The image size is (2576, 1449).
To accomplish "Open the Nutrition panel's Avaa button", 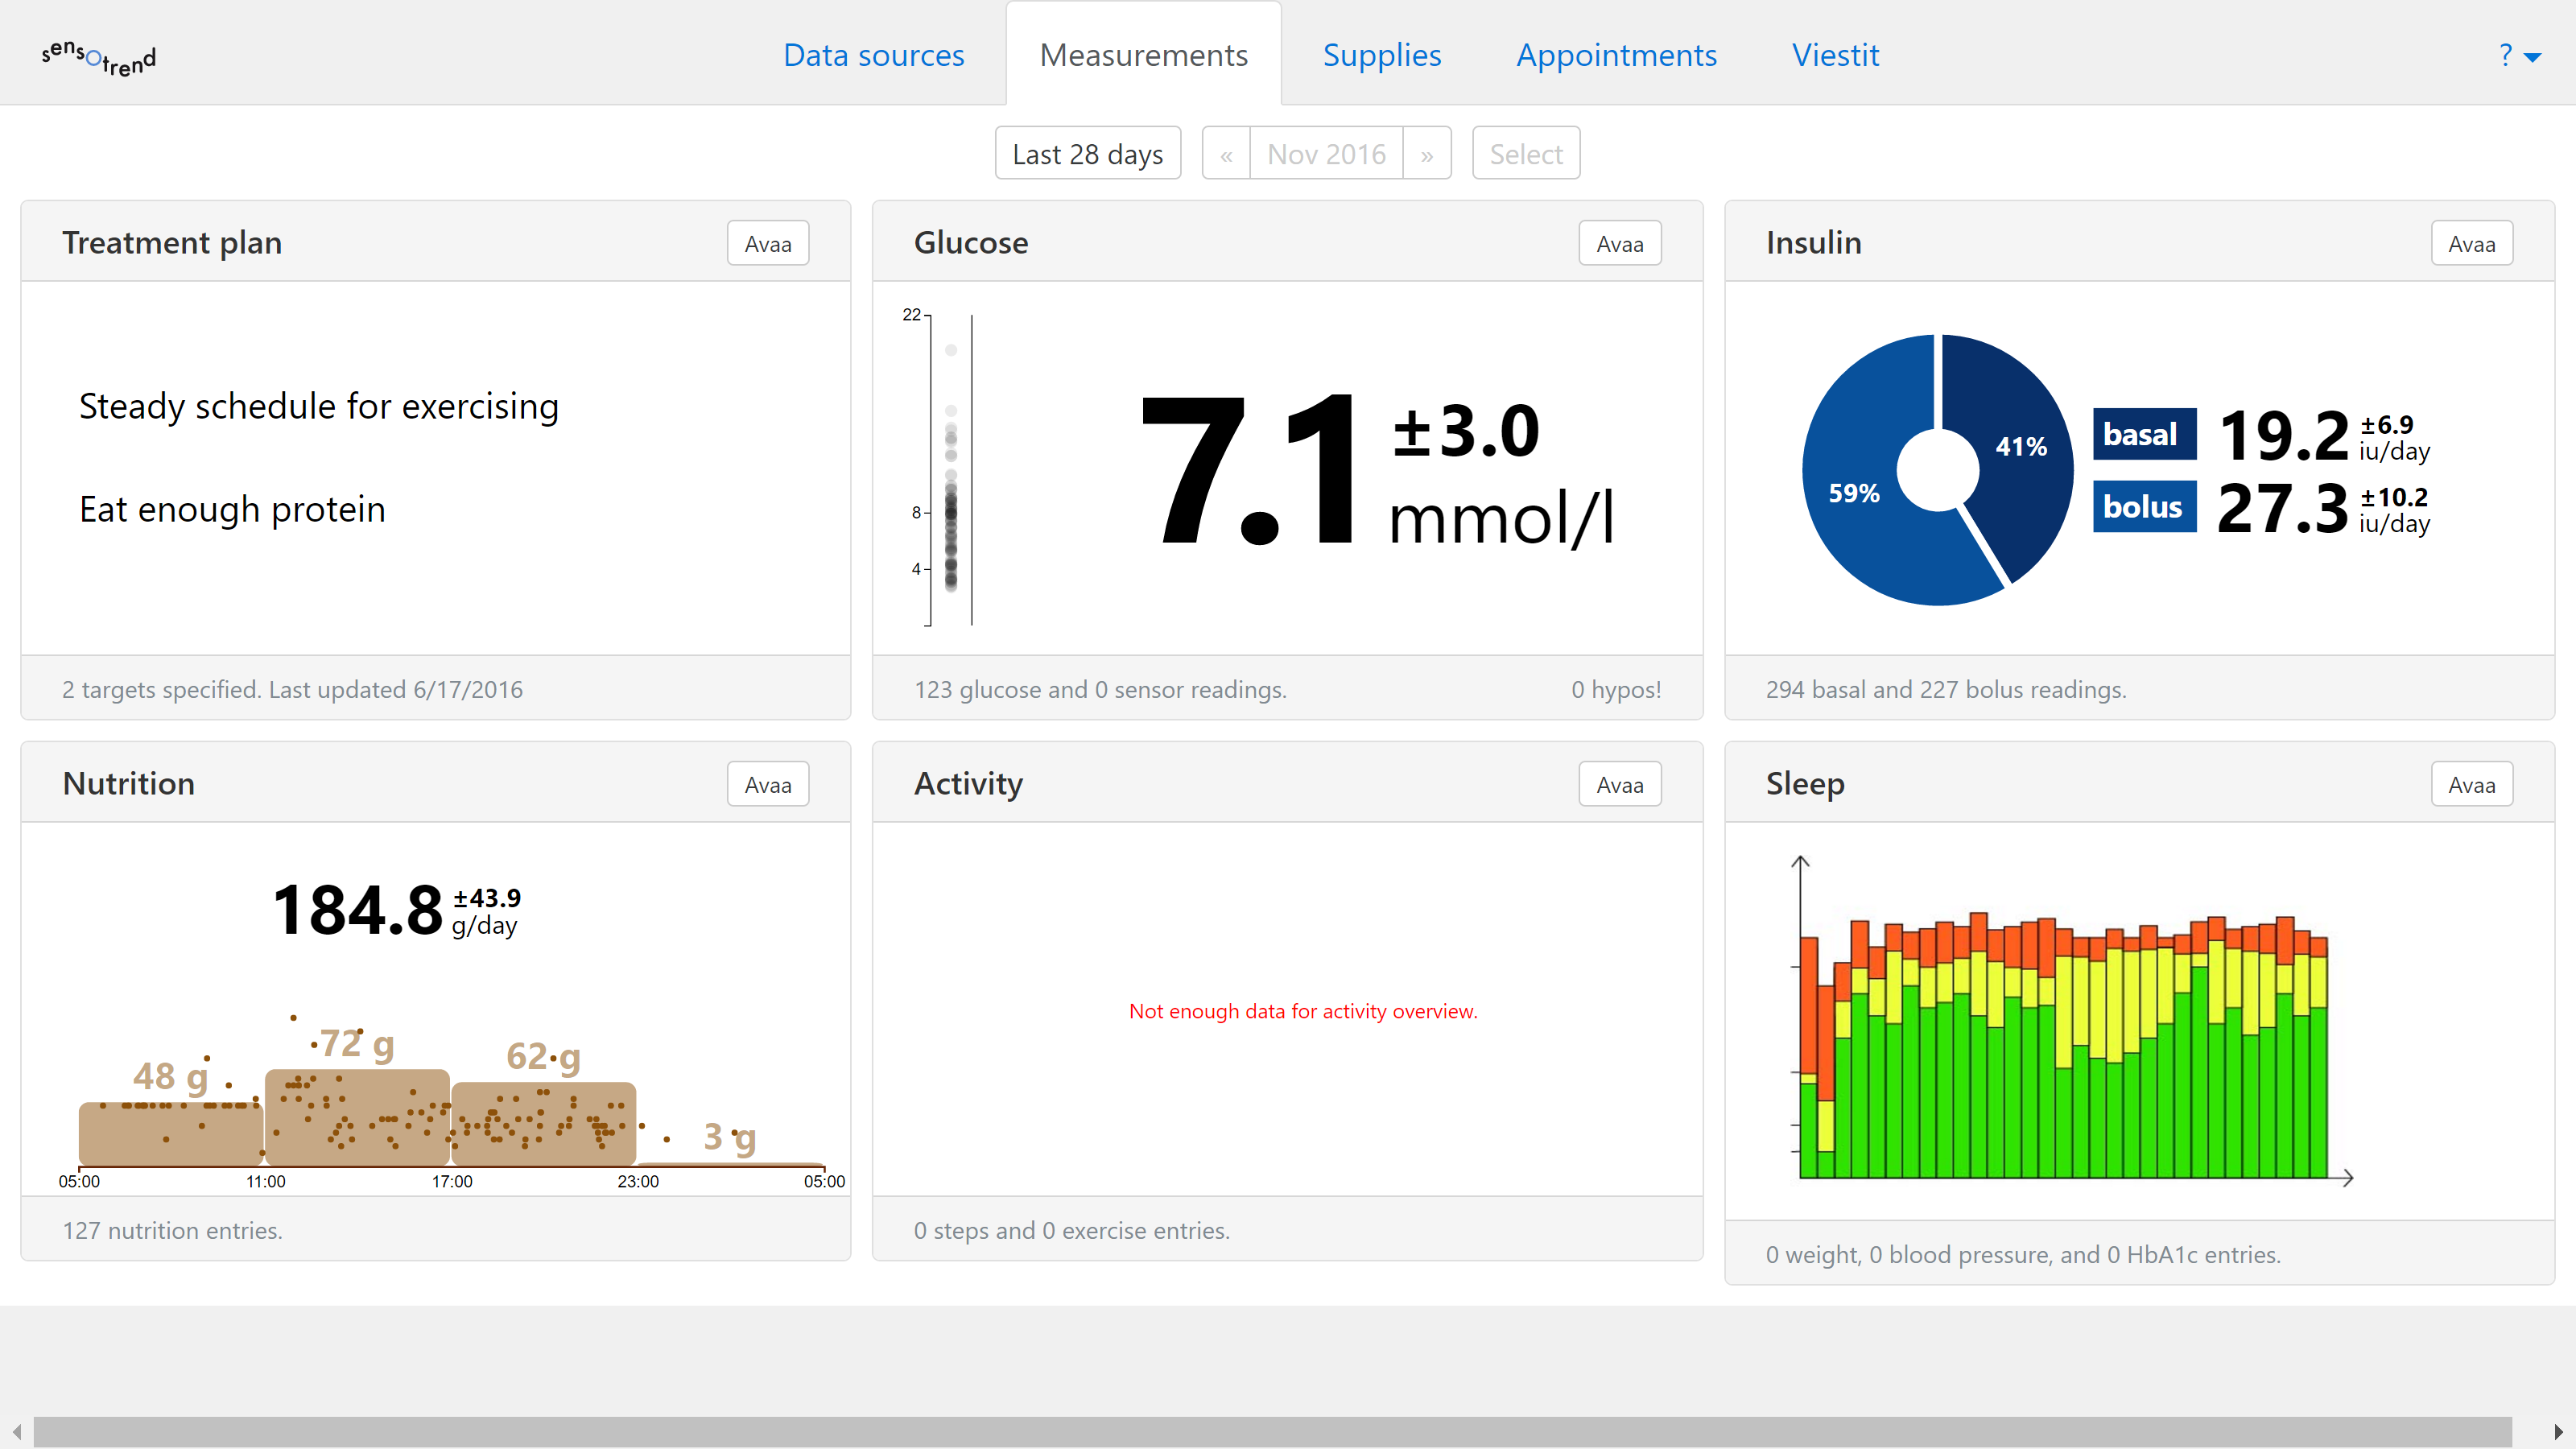I will [x=767, y=785].
